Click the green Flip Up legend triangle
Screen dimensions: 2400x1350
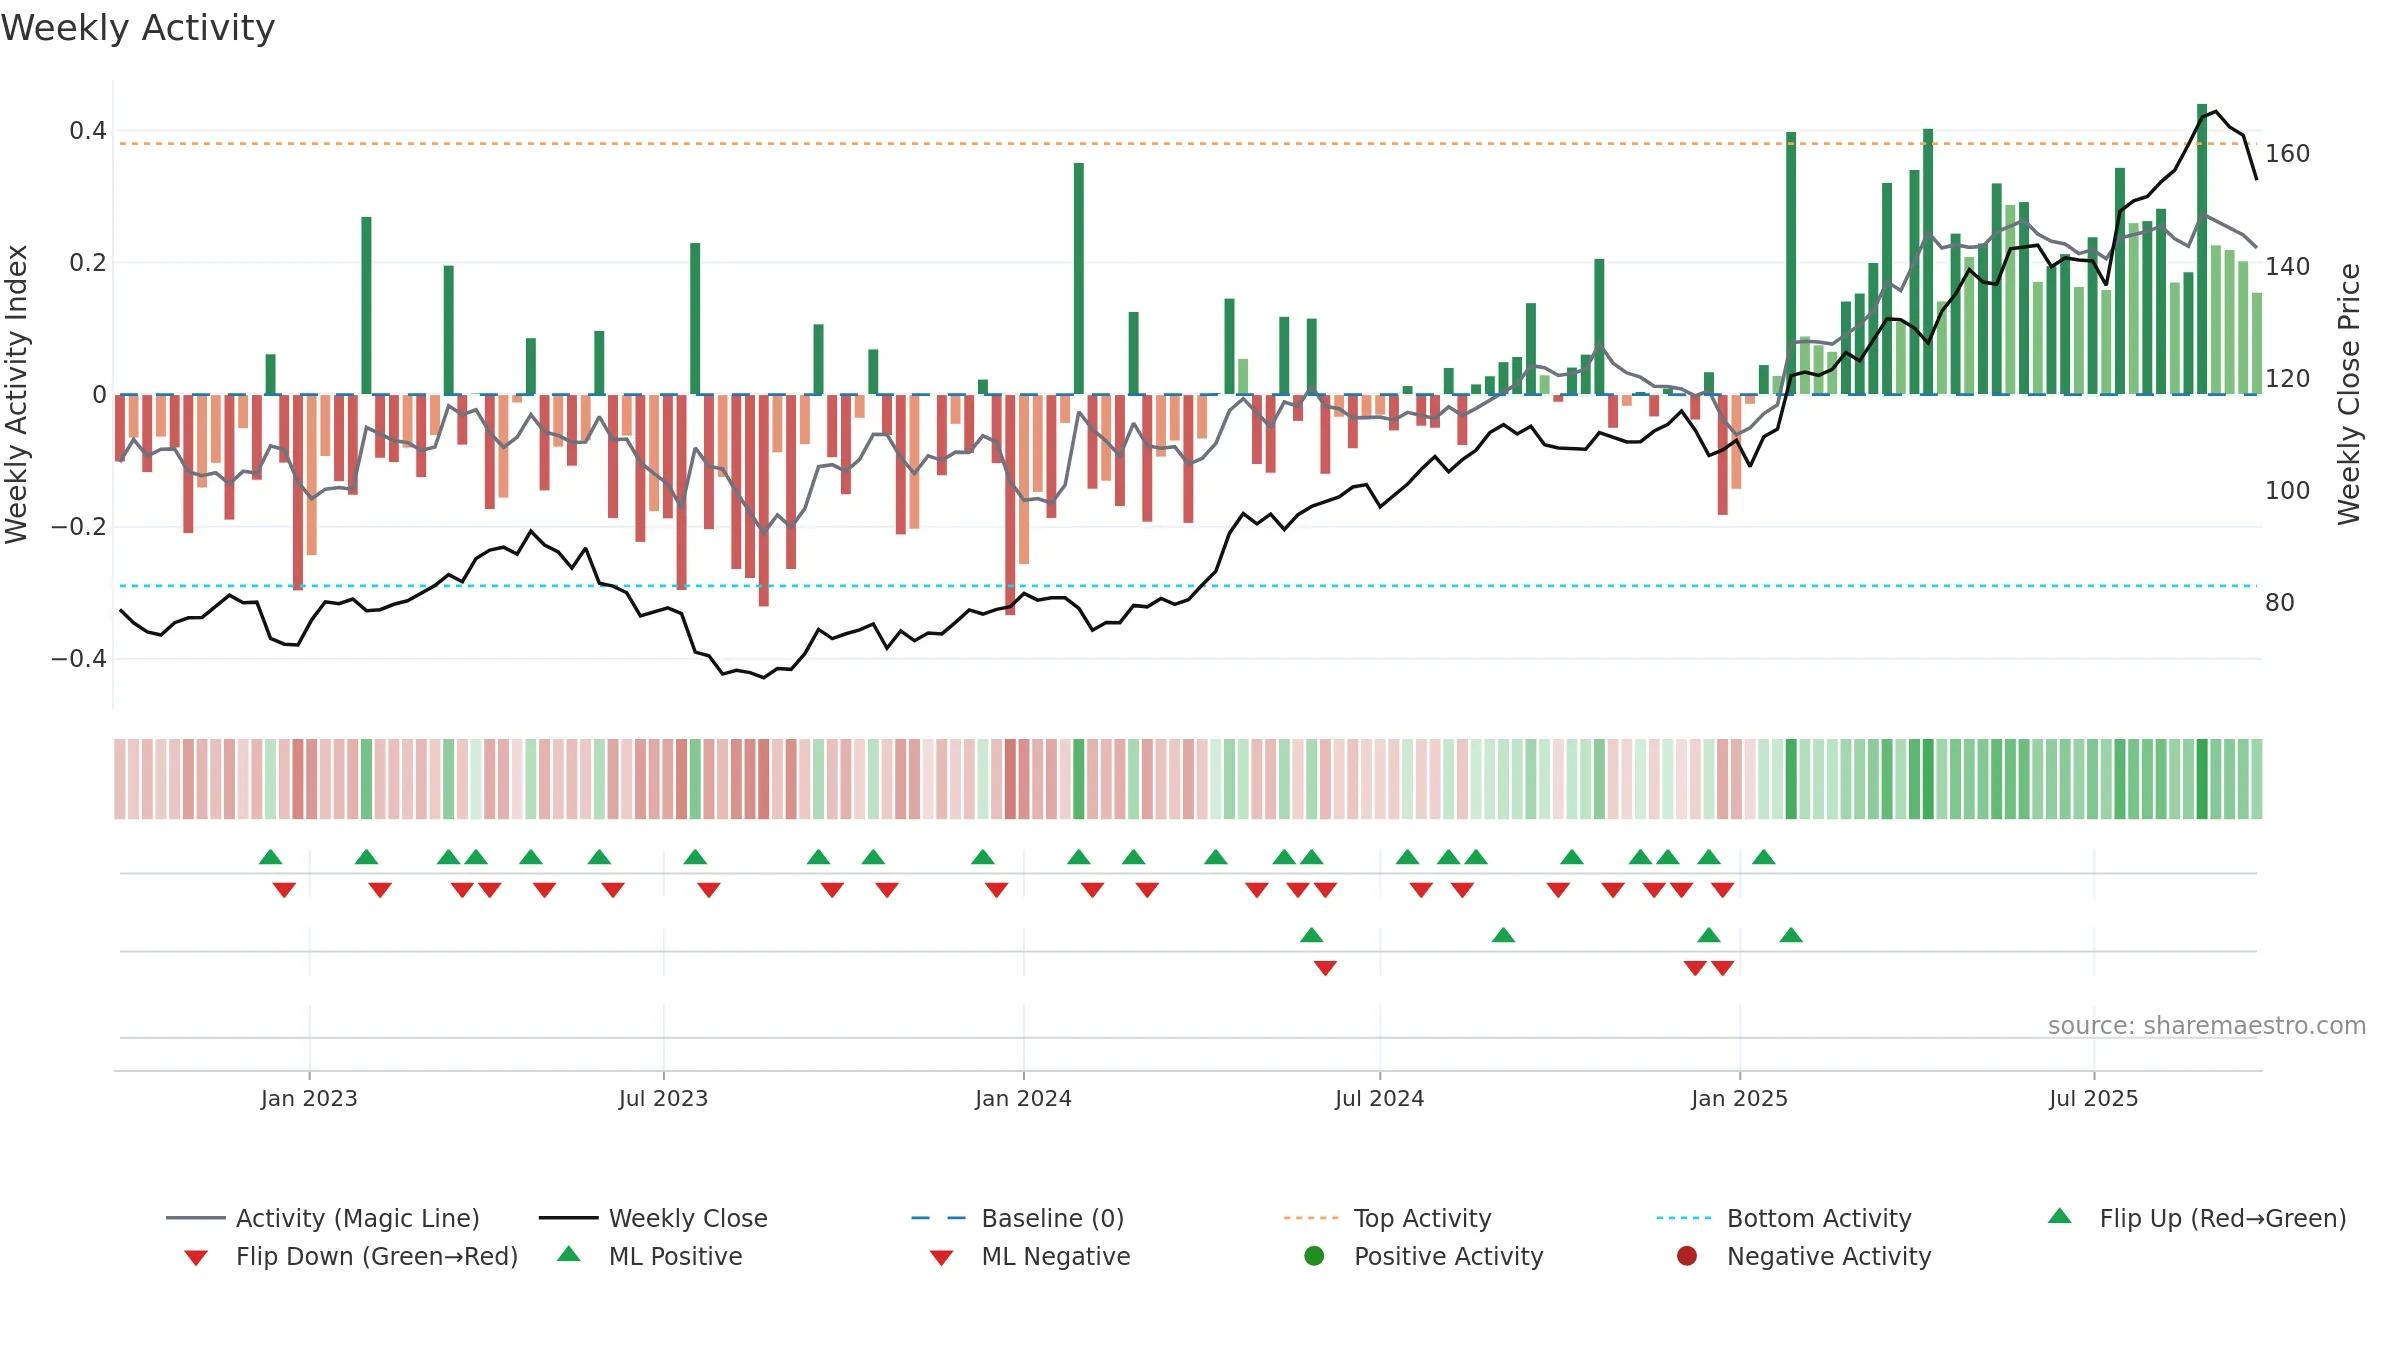[2060, 1216]
